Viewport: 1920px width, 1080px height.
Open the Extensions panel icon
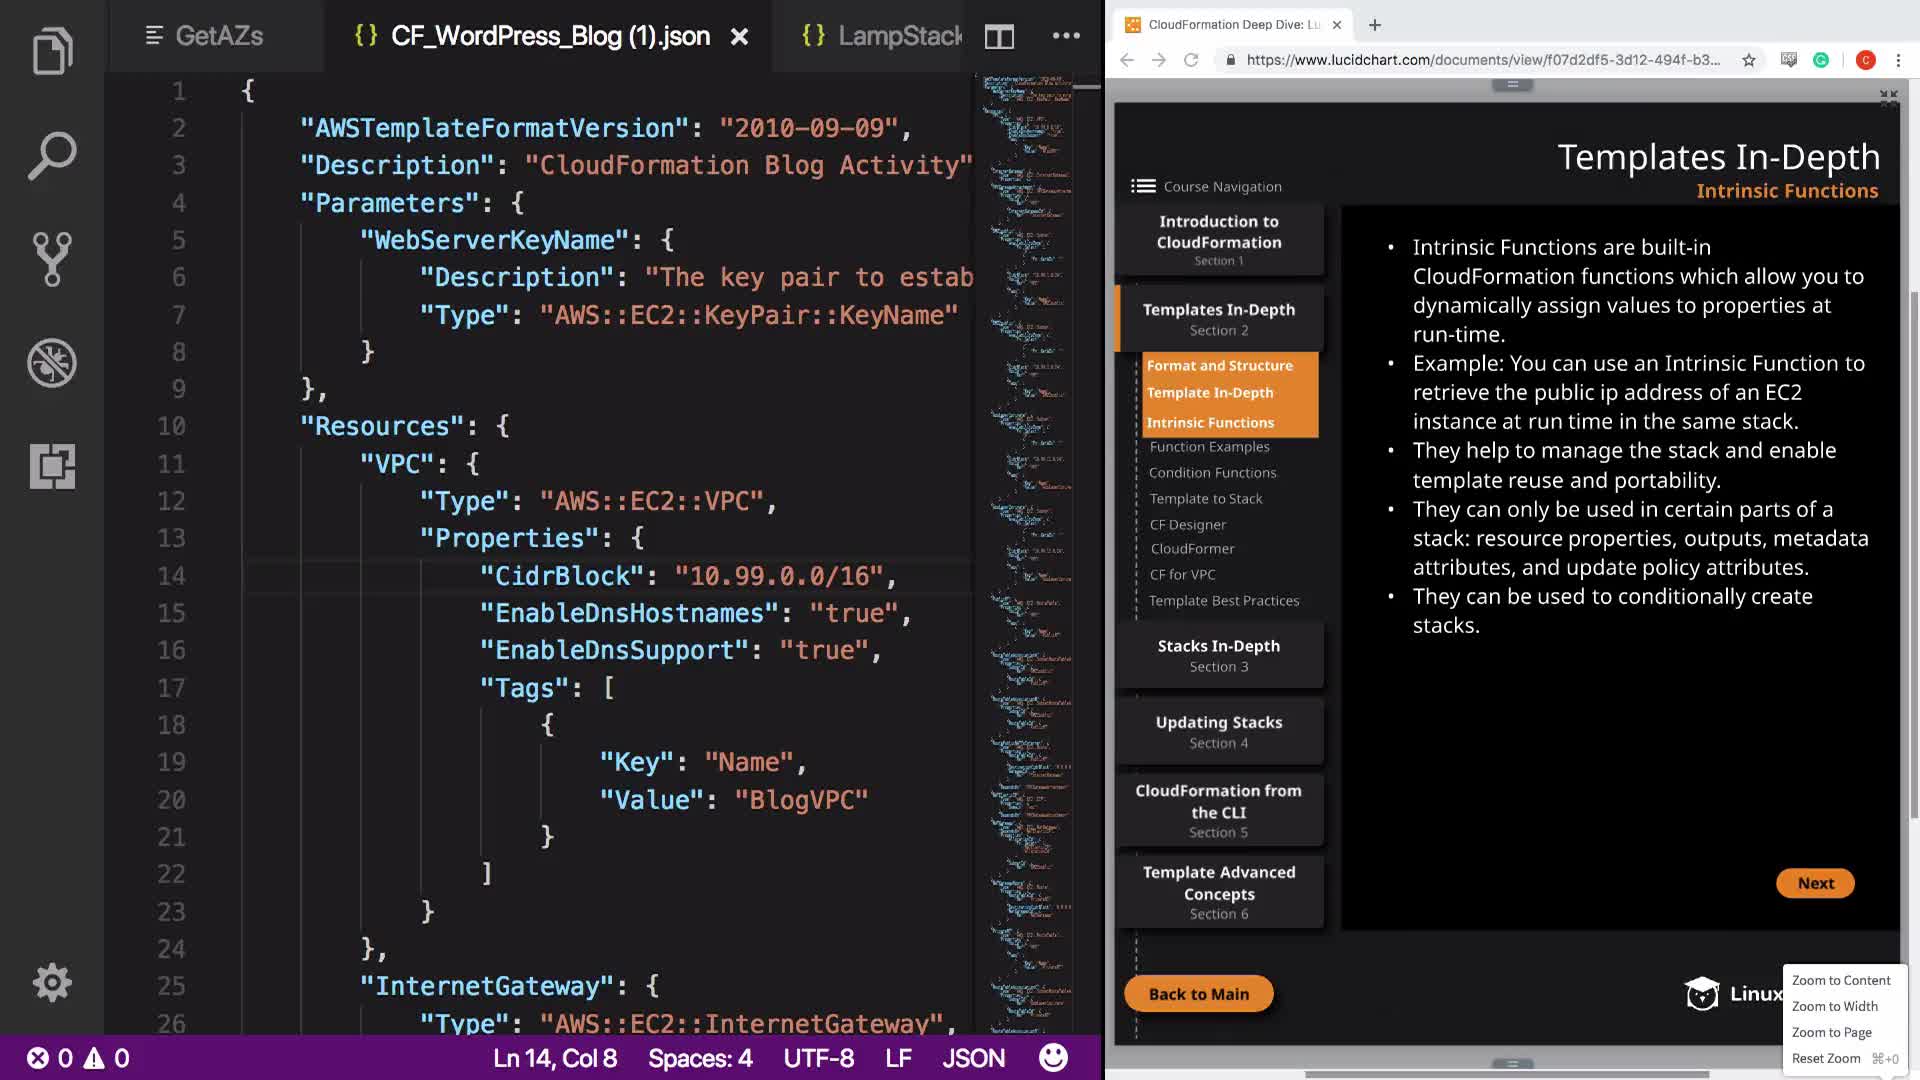click(x=52, y=466)
